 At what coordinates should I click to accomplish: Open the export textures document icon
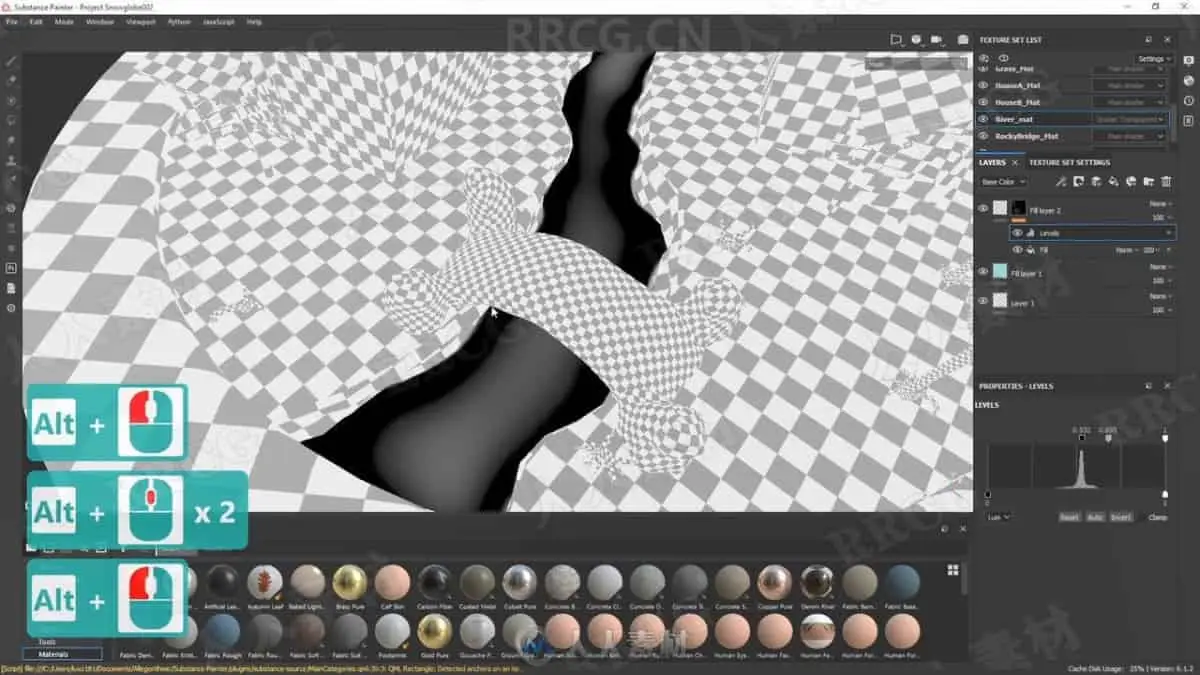pos(11,288)
